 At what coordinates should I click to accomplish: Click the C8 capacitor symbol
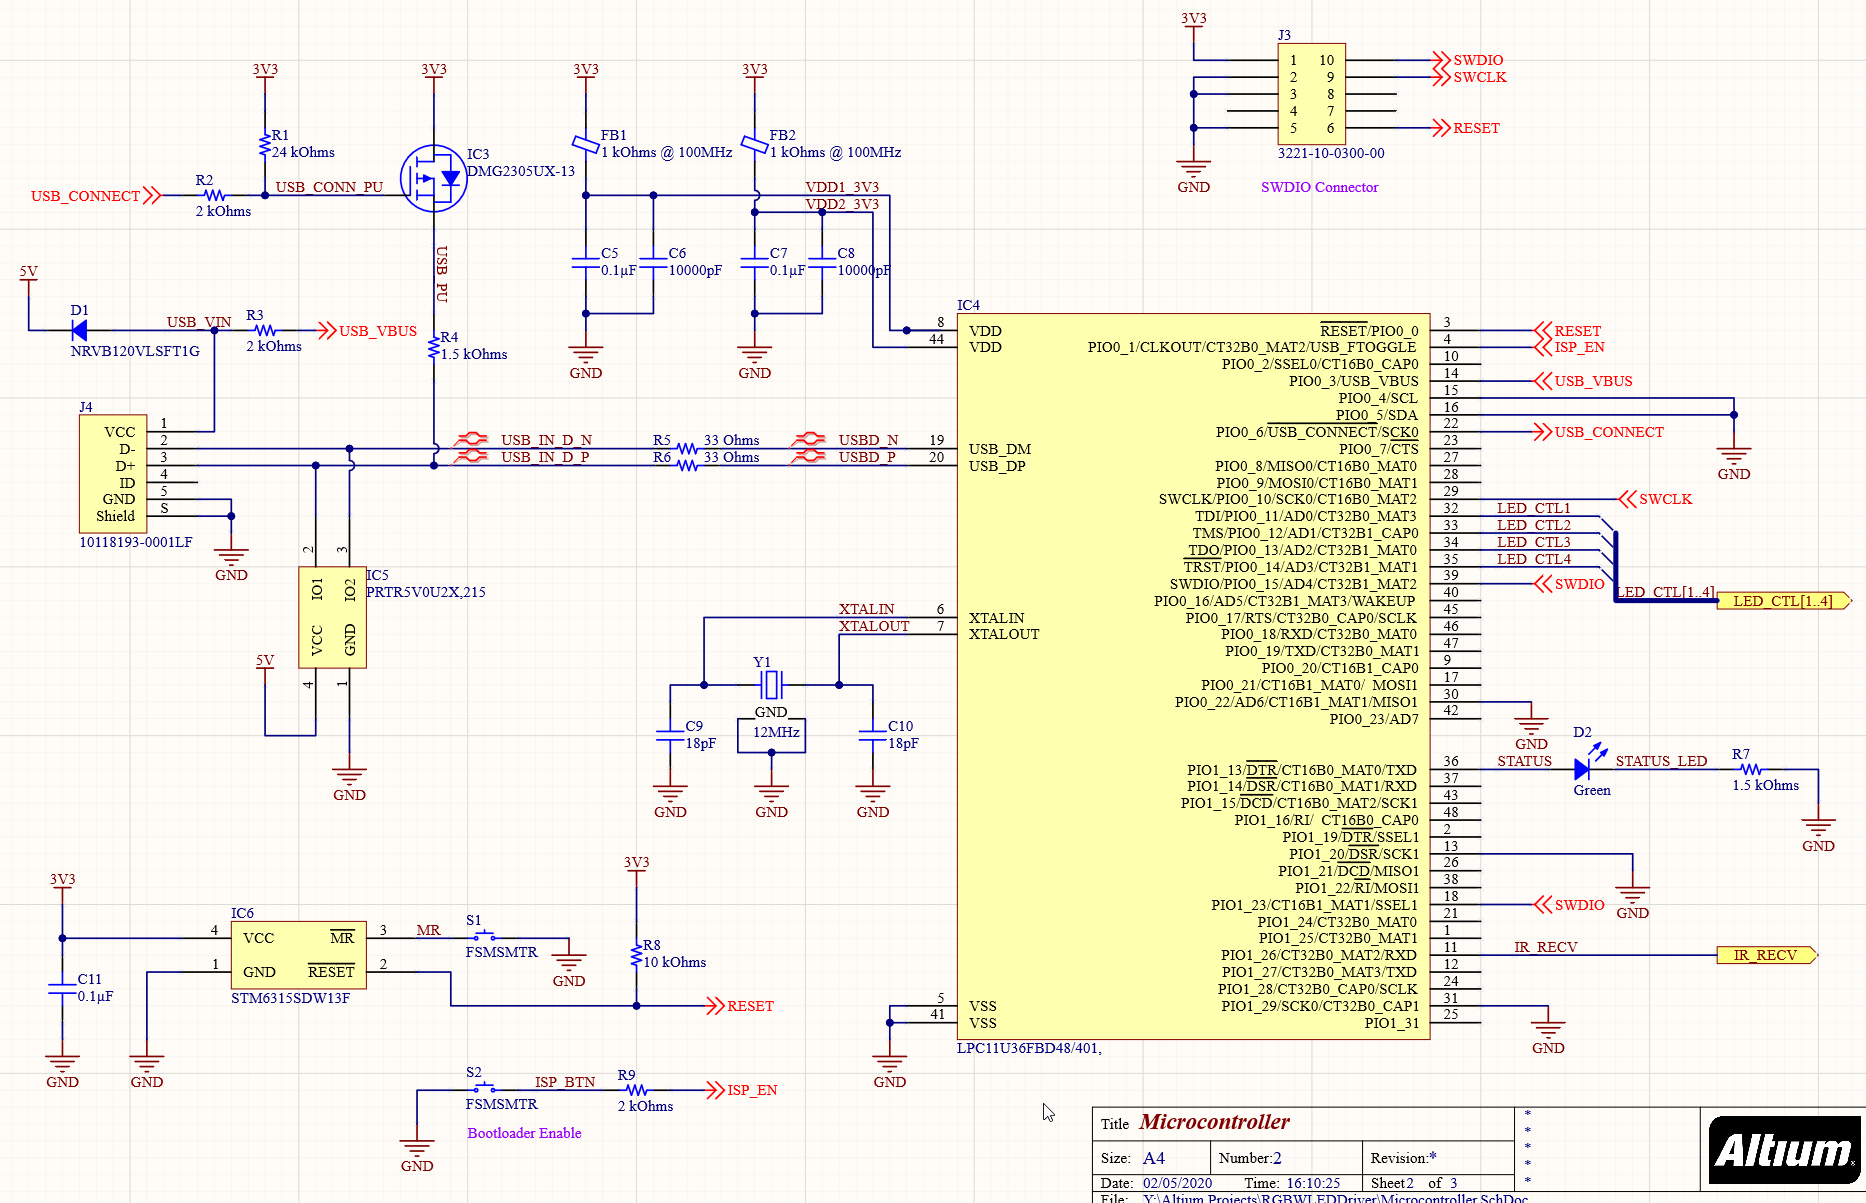coord(822,262)
